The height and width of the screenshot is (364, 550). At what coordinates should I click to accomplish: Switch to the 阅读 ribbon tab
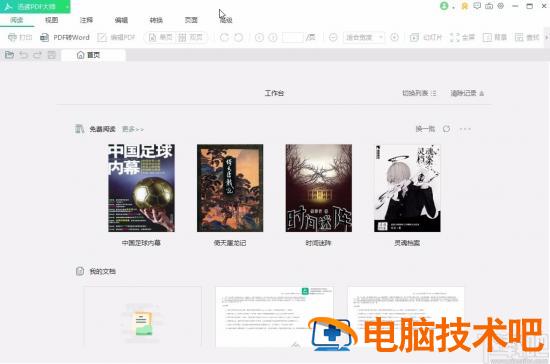tap(17, 20)
